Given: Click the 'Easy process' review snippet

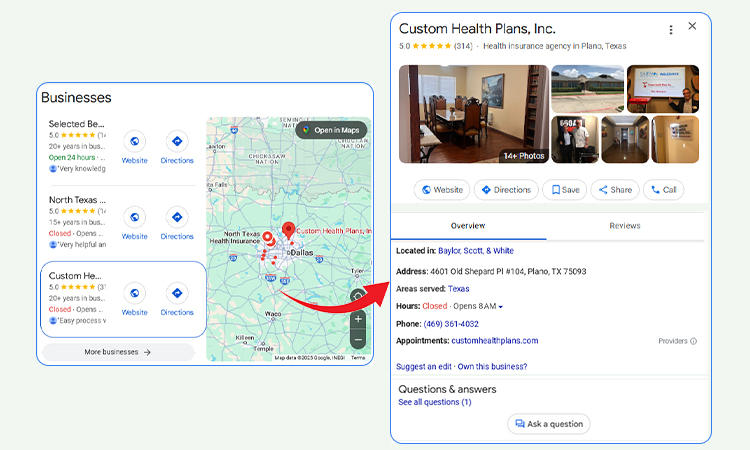Looking at the screenshot, I should point(81,320).
